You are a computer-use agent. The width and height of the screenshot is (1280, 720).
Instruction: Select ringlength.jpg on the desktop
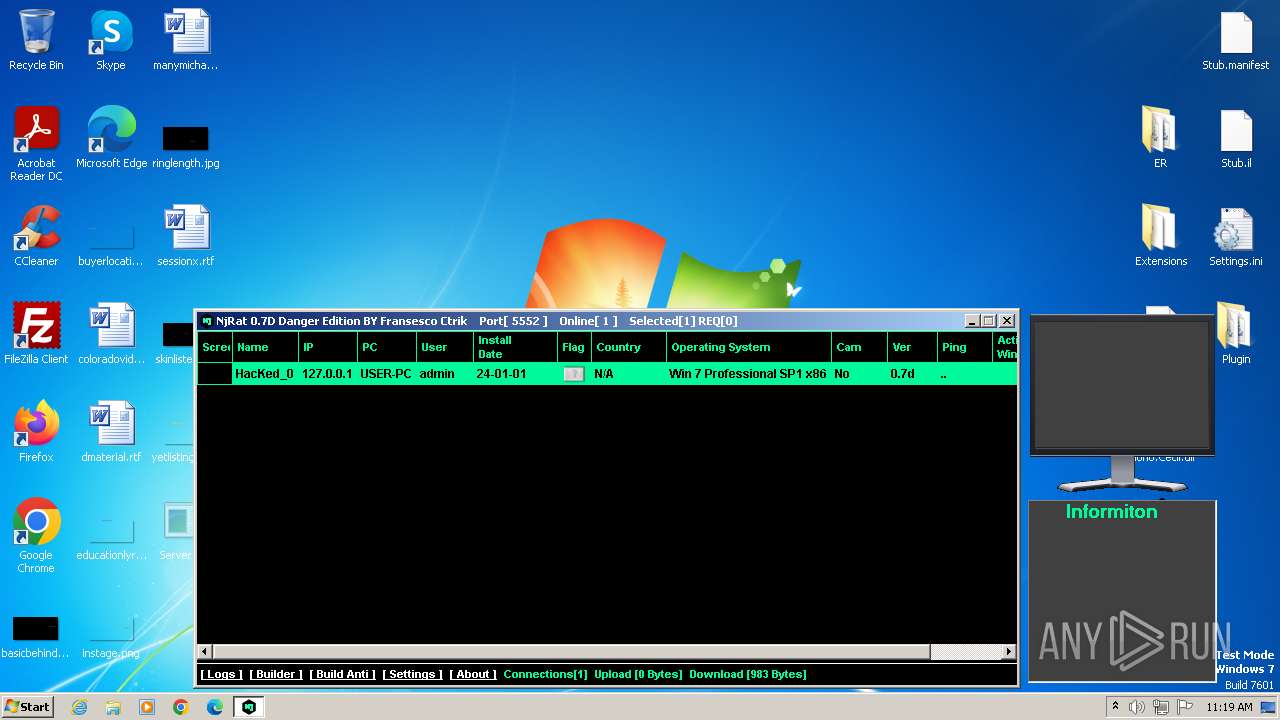click(185, 145)
